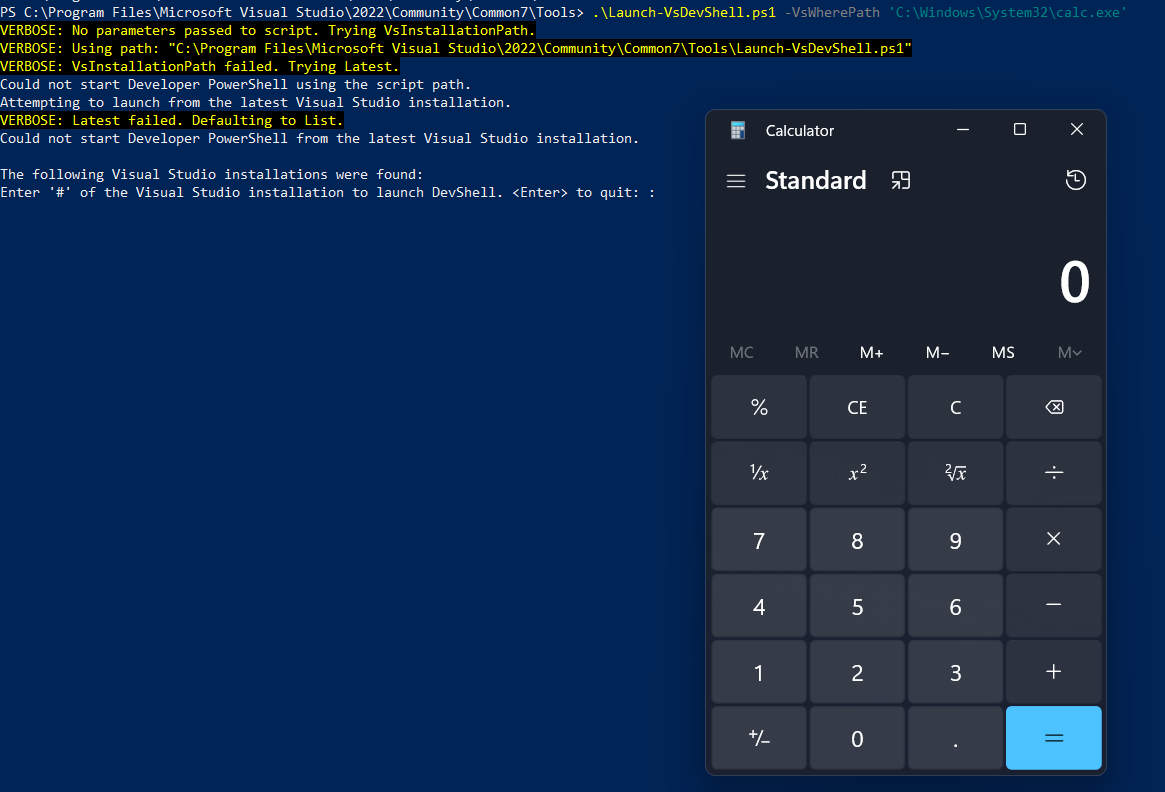This screenshot has width=1165, height=792.
Task: Click the MR memory recall button
Action: (806, 353)
